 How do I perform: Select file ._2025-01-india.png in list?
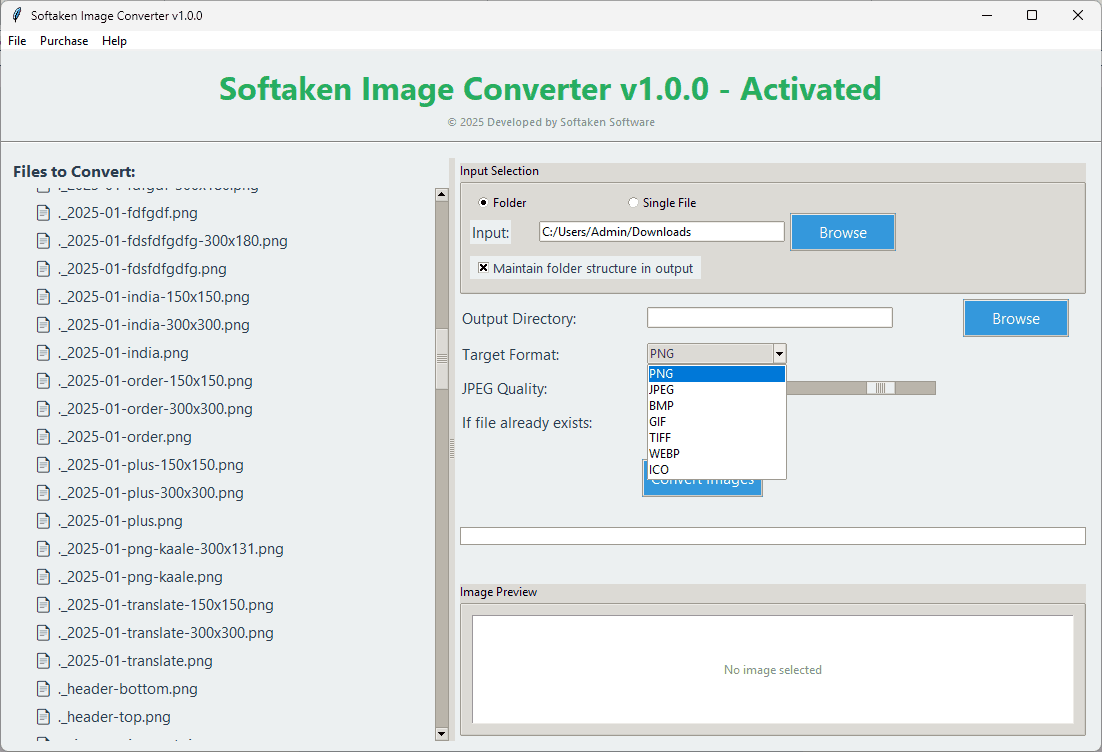pyautogui.click(x=124, y=353)
